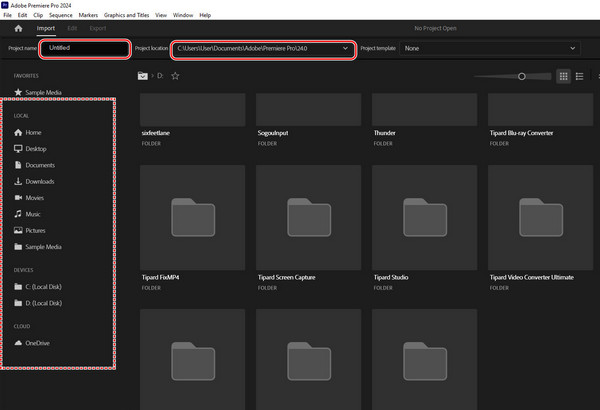Go to the Home screen icon
Screen dimensions: 600x410
coord(18,28)
